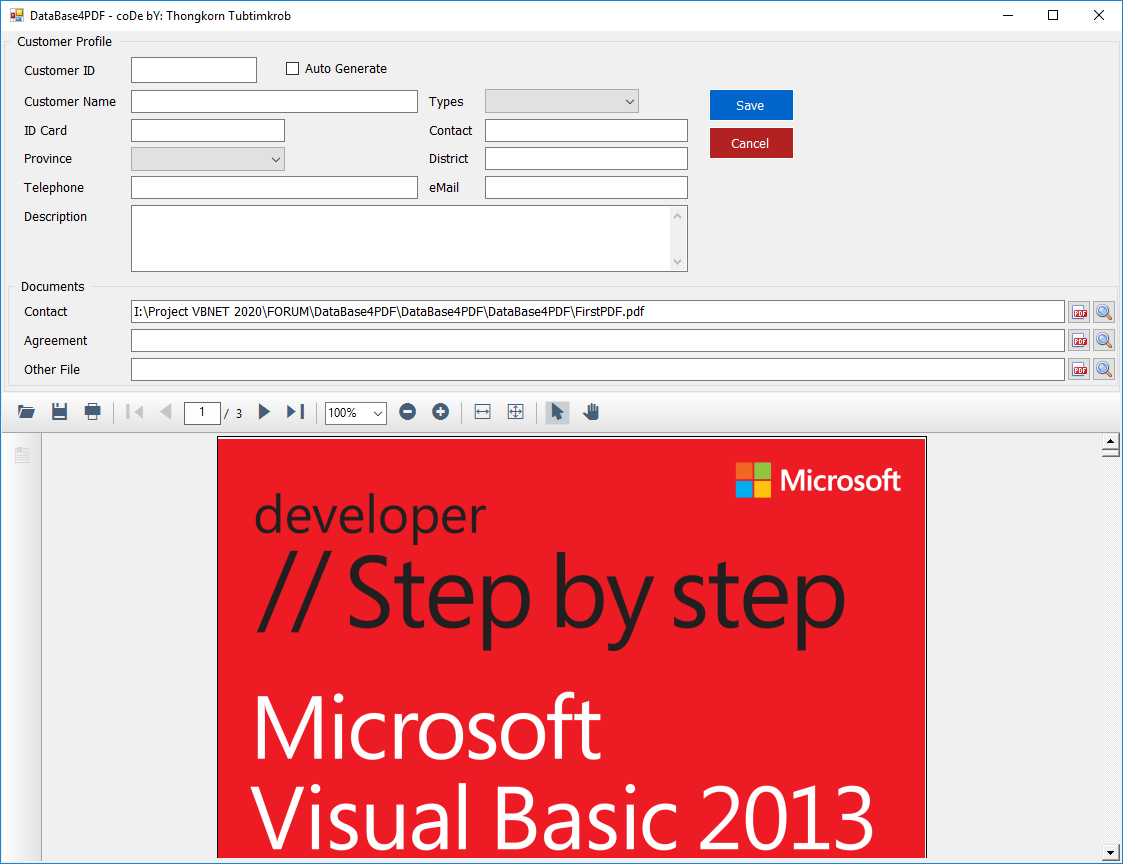Click the current page number box
This screenshot has height=864, width=1123.
click(x=202, y=413)
